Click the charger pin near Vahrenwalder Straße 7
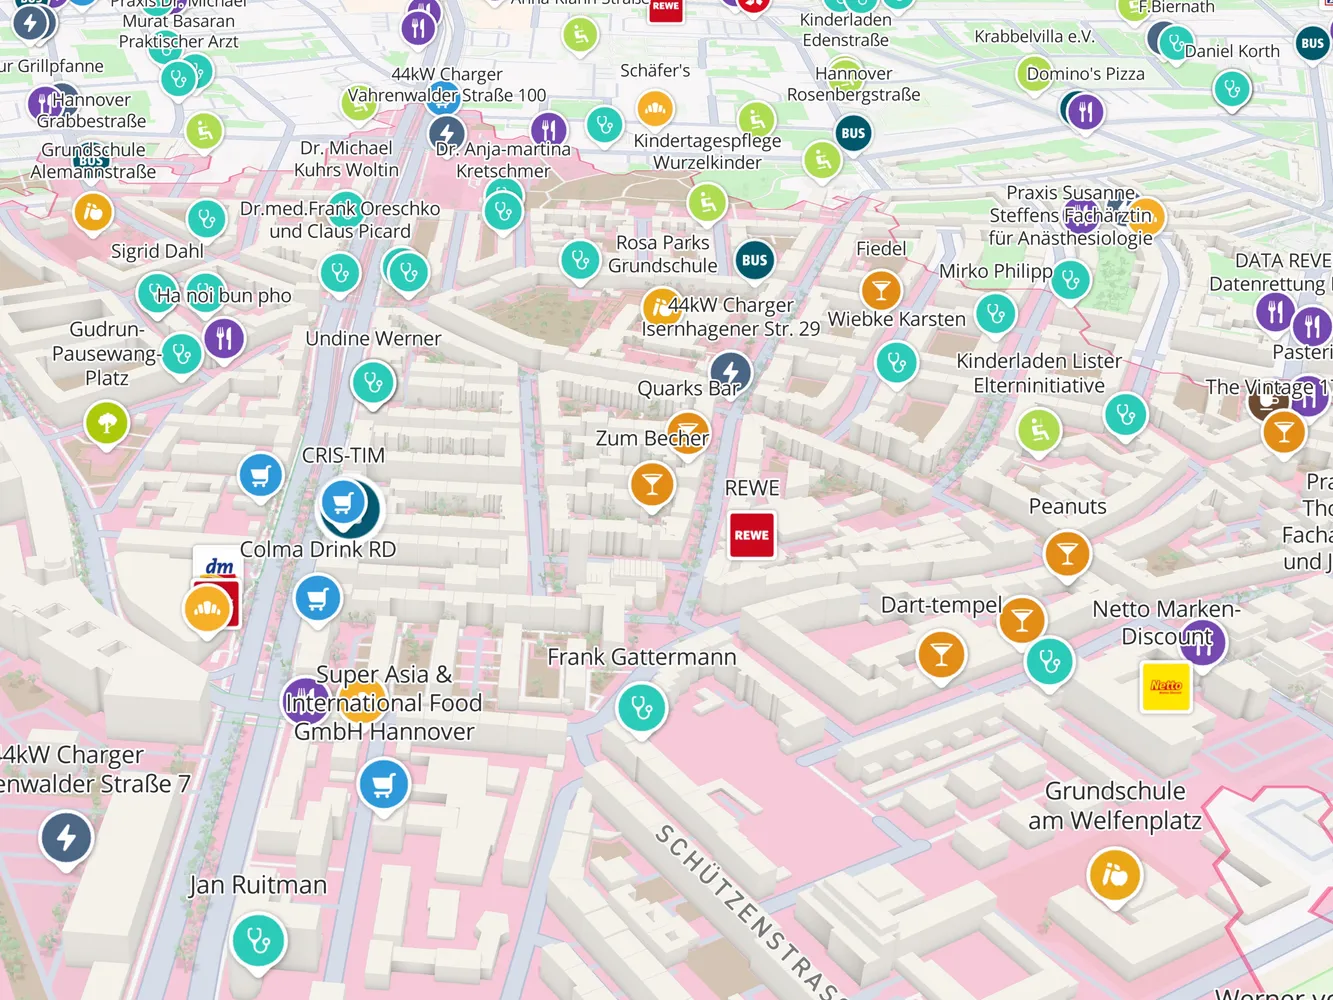 click(x=66, y=838)
